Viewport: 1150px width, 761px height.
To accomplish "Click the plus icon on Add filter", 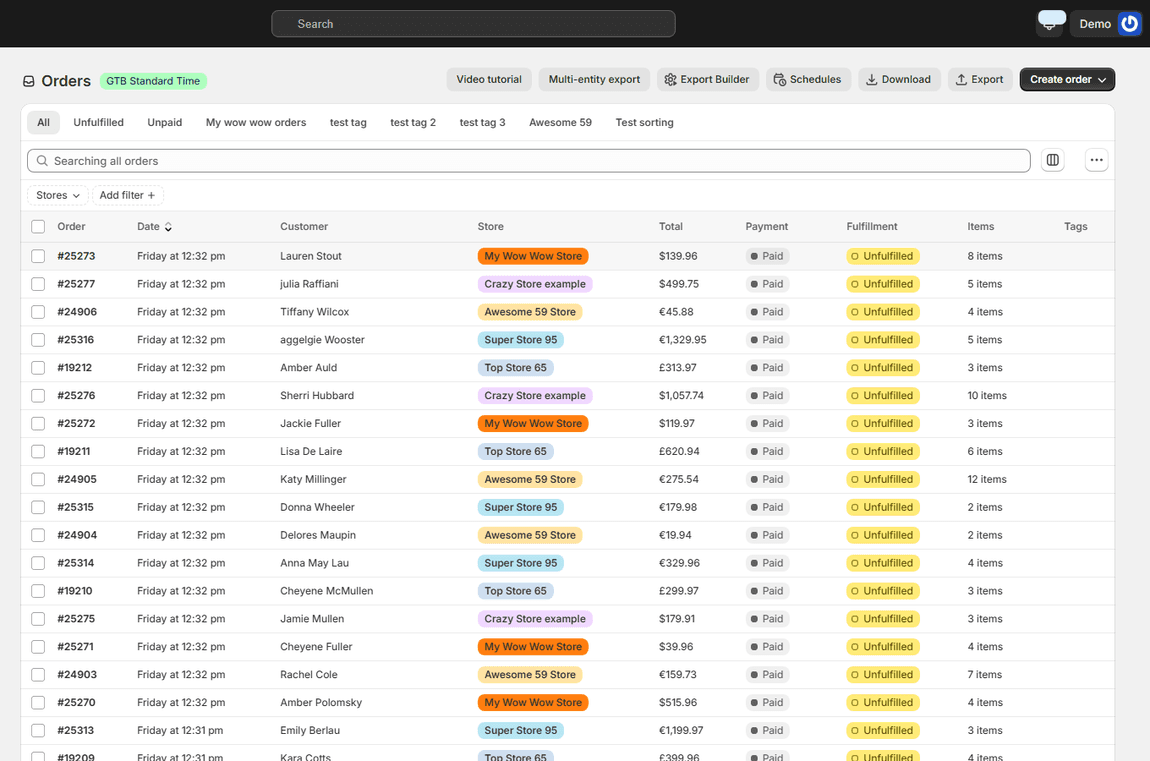I will [151, 195].
